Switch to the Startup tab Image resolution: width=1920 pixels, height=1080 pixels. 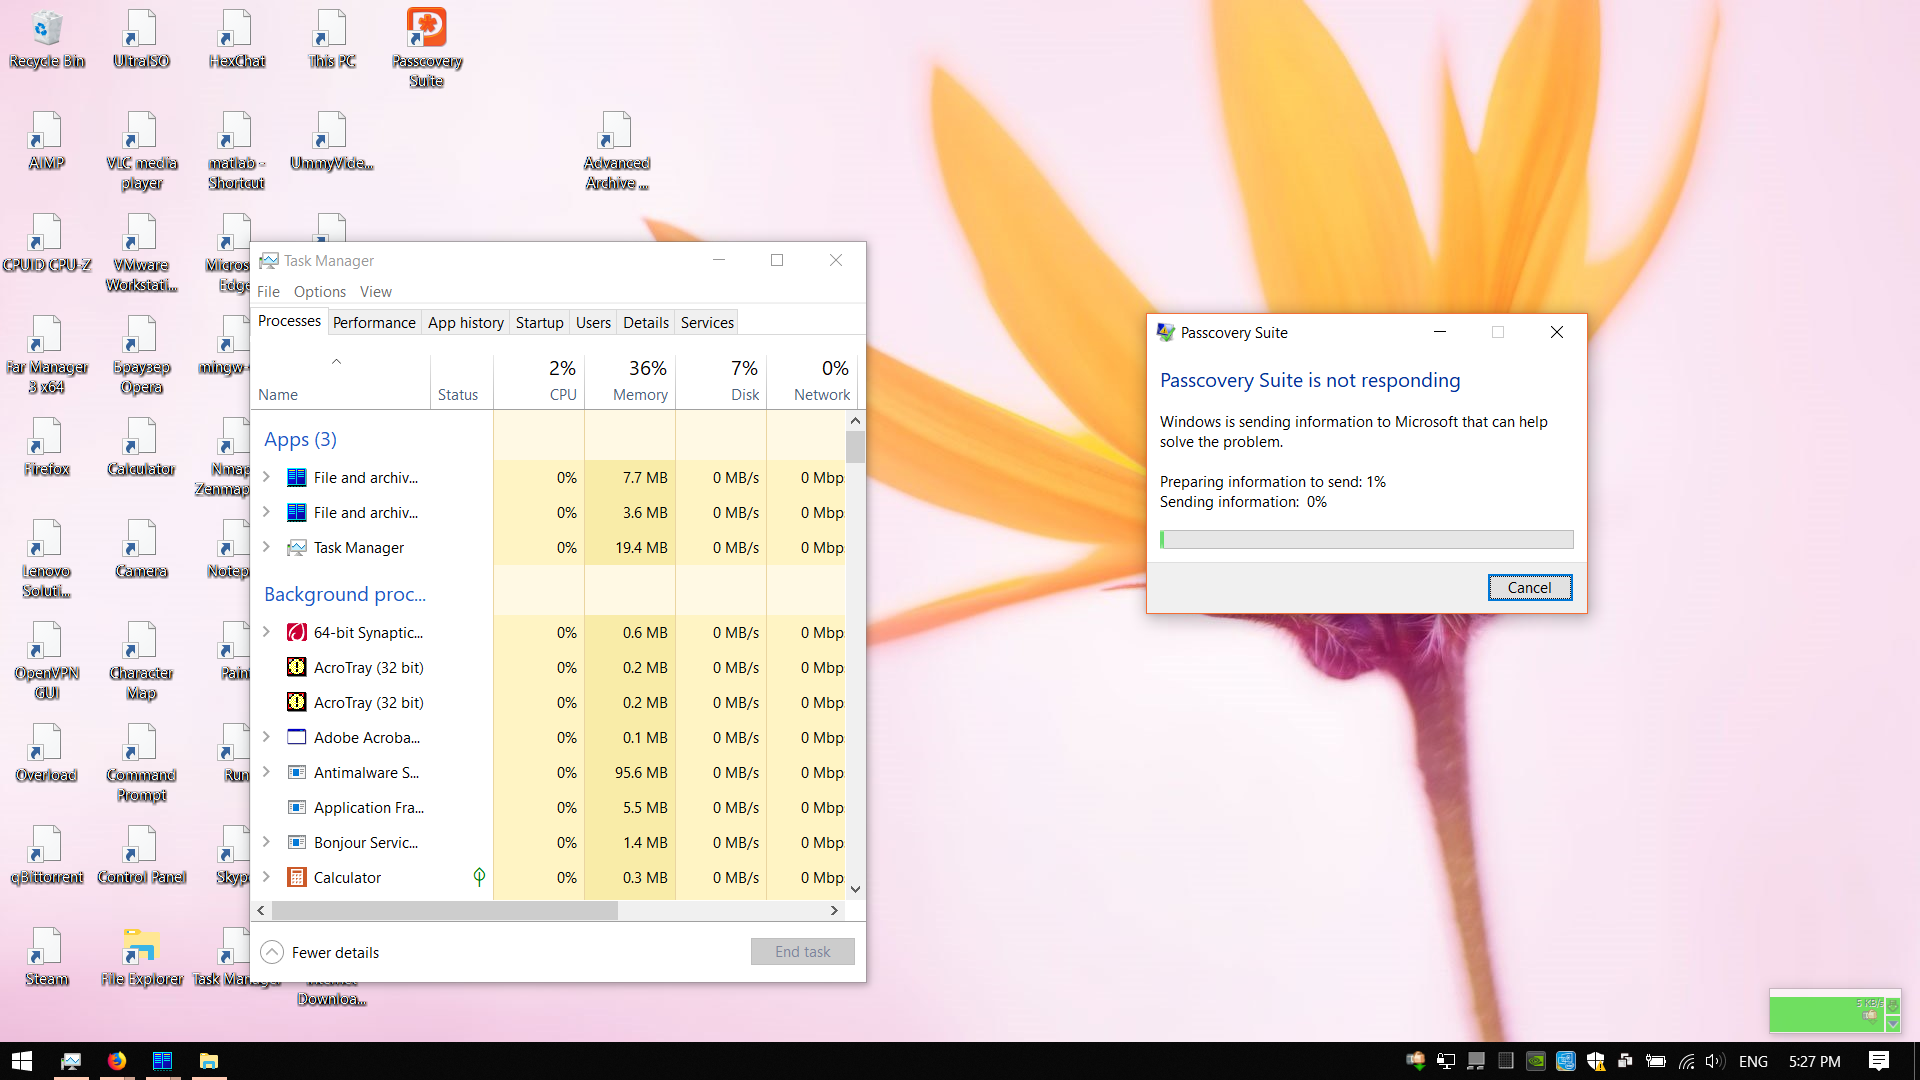(x=539, y=322)
